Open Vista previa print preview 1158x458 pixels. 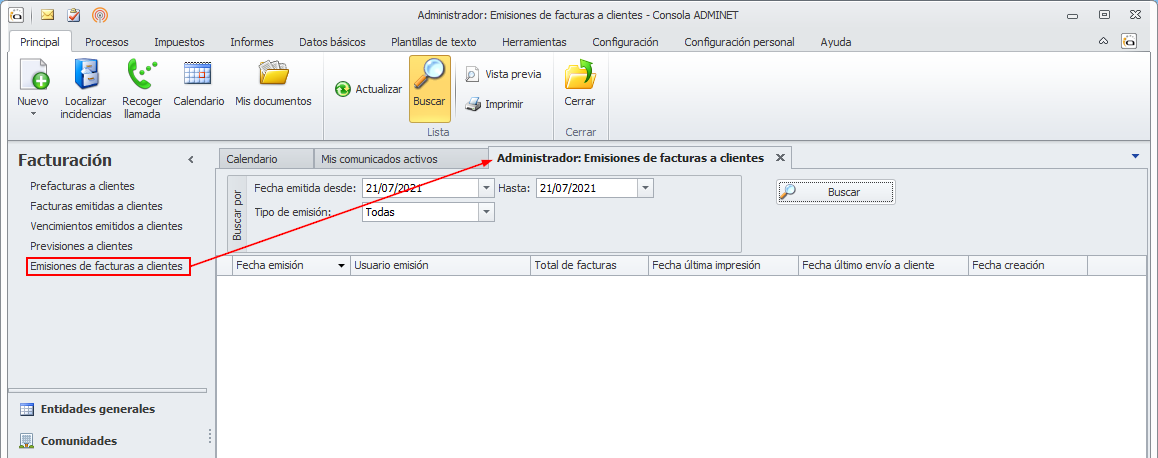pos(504,74)
